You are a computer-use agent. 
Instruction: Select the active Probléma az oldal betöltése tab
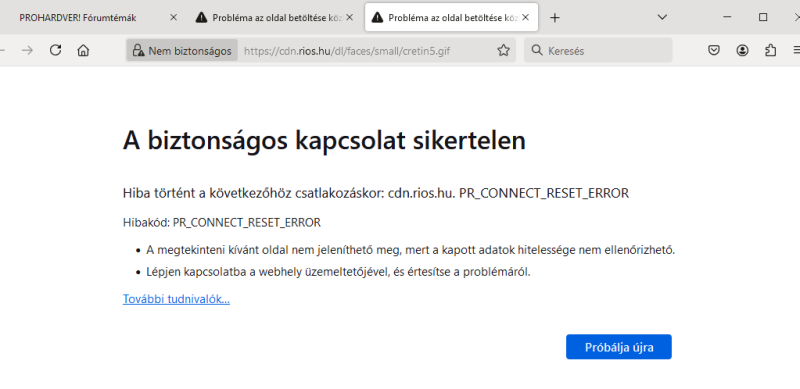tap(452, 18)
